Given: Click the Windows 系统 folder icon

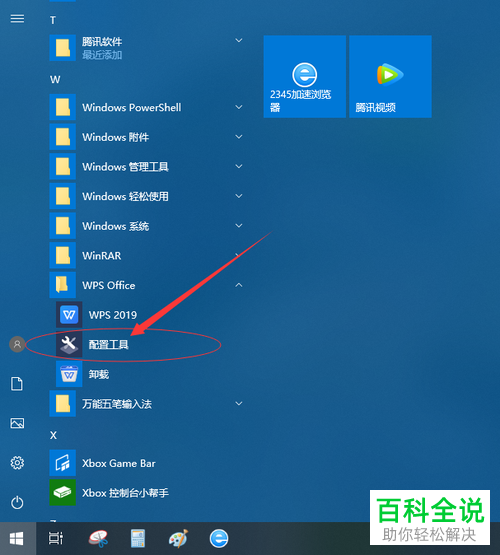Looking at the screenshot, I should [63, 226].
